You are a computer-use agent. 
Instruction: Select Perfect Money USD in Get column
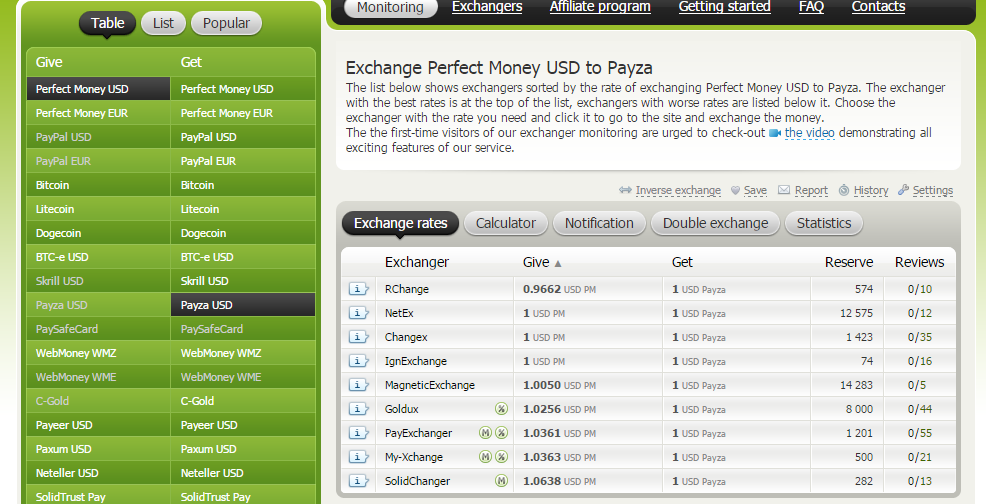point(243,89)
